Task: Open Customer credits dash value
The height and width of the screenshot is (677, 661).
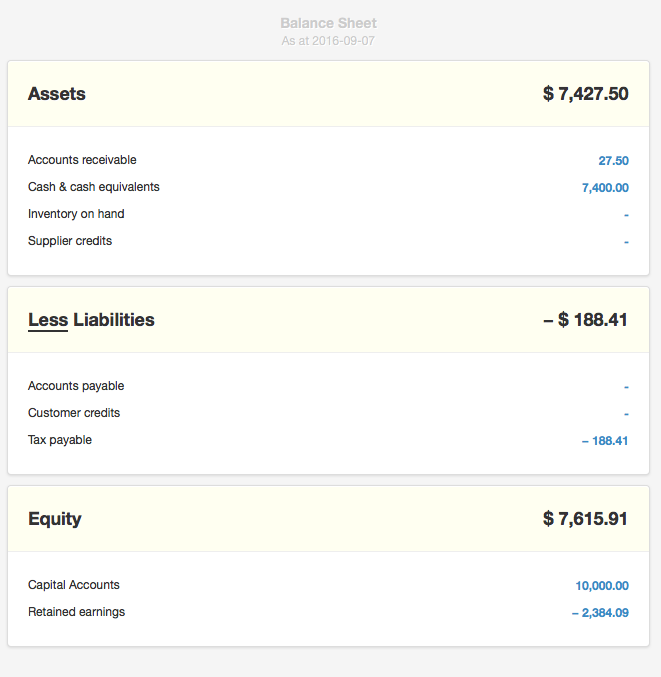Action: 626,414
